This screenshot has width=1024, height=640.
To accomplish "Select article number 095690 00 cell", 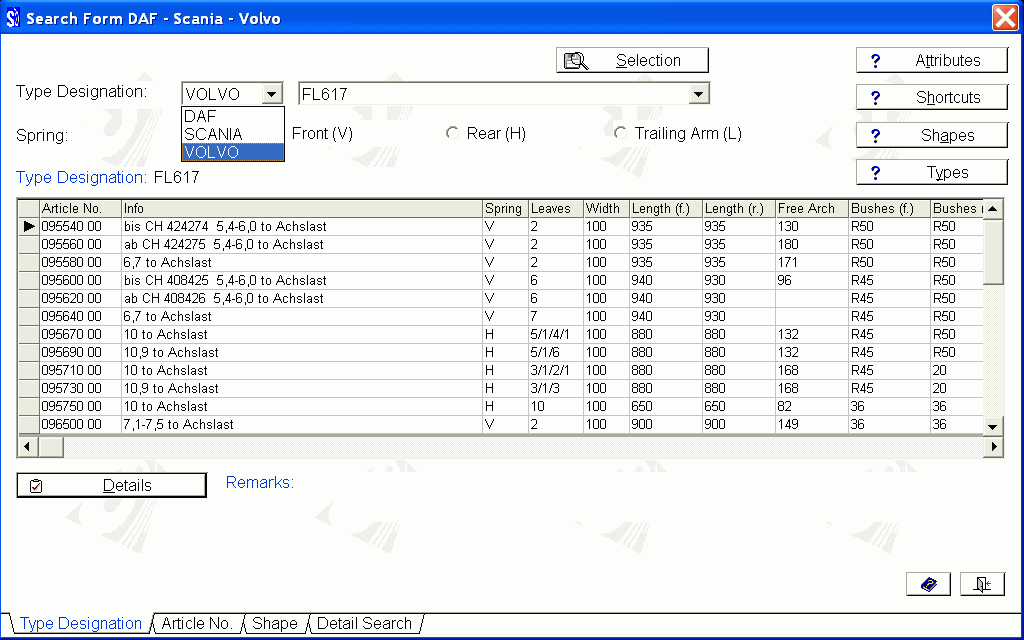I will point(80,352).
